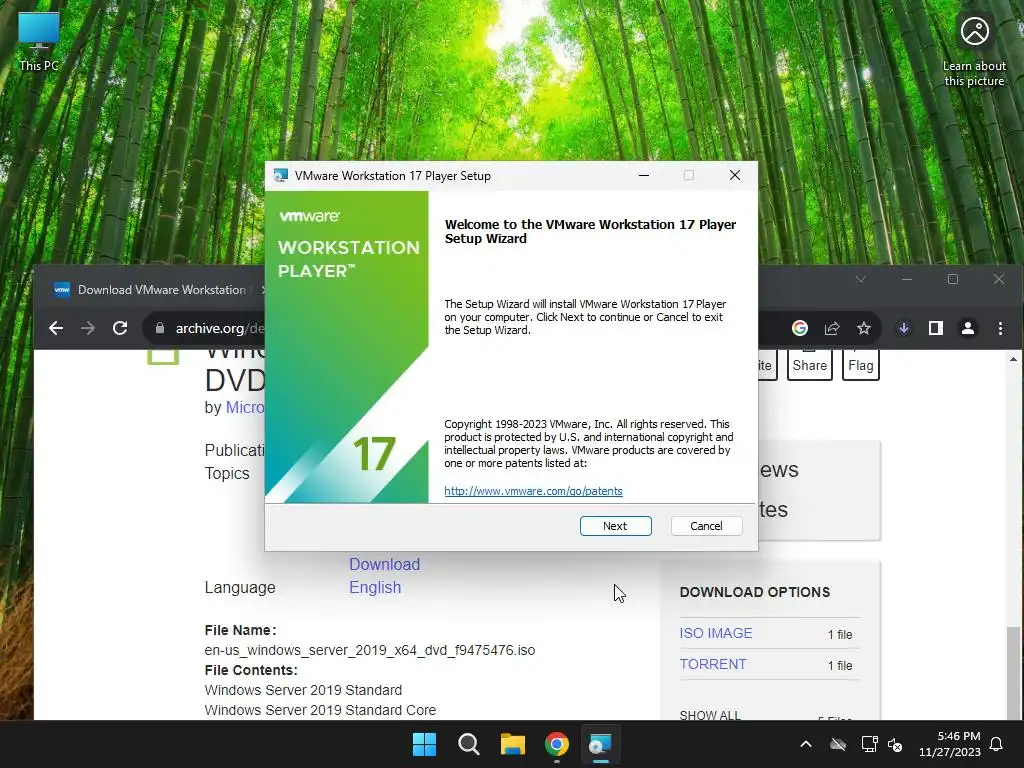
Task: Open TORRENT download option
Action: point(712,664)
